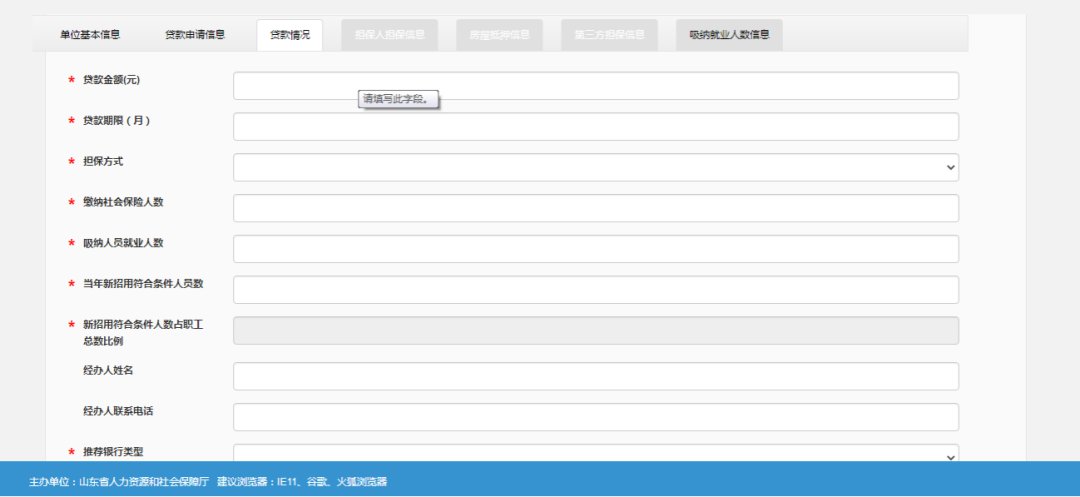Click the 担保方式 dropdown arrow

[x=950, y=168]
